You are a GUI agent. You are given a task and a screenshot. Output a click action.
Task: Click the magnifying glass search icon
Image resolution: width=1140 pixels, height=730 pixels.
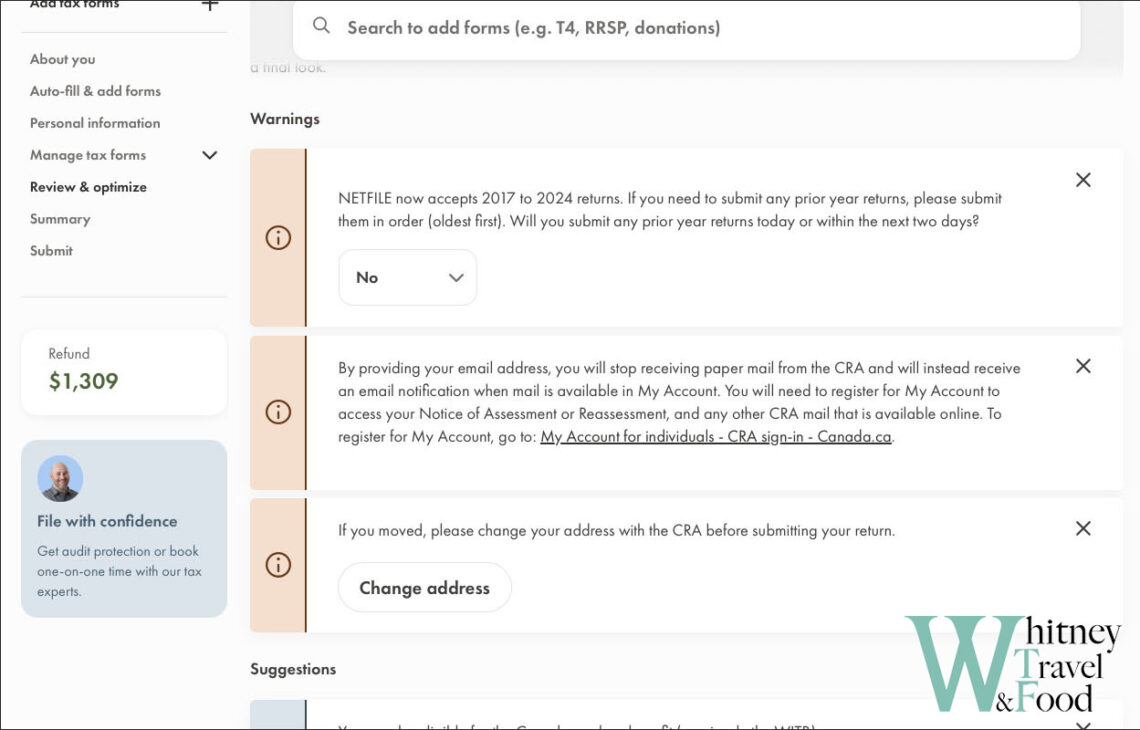point(321,26)
